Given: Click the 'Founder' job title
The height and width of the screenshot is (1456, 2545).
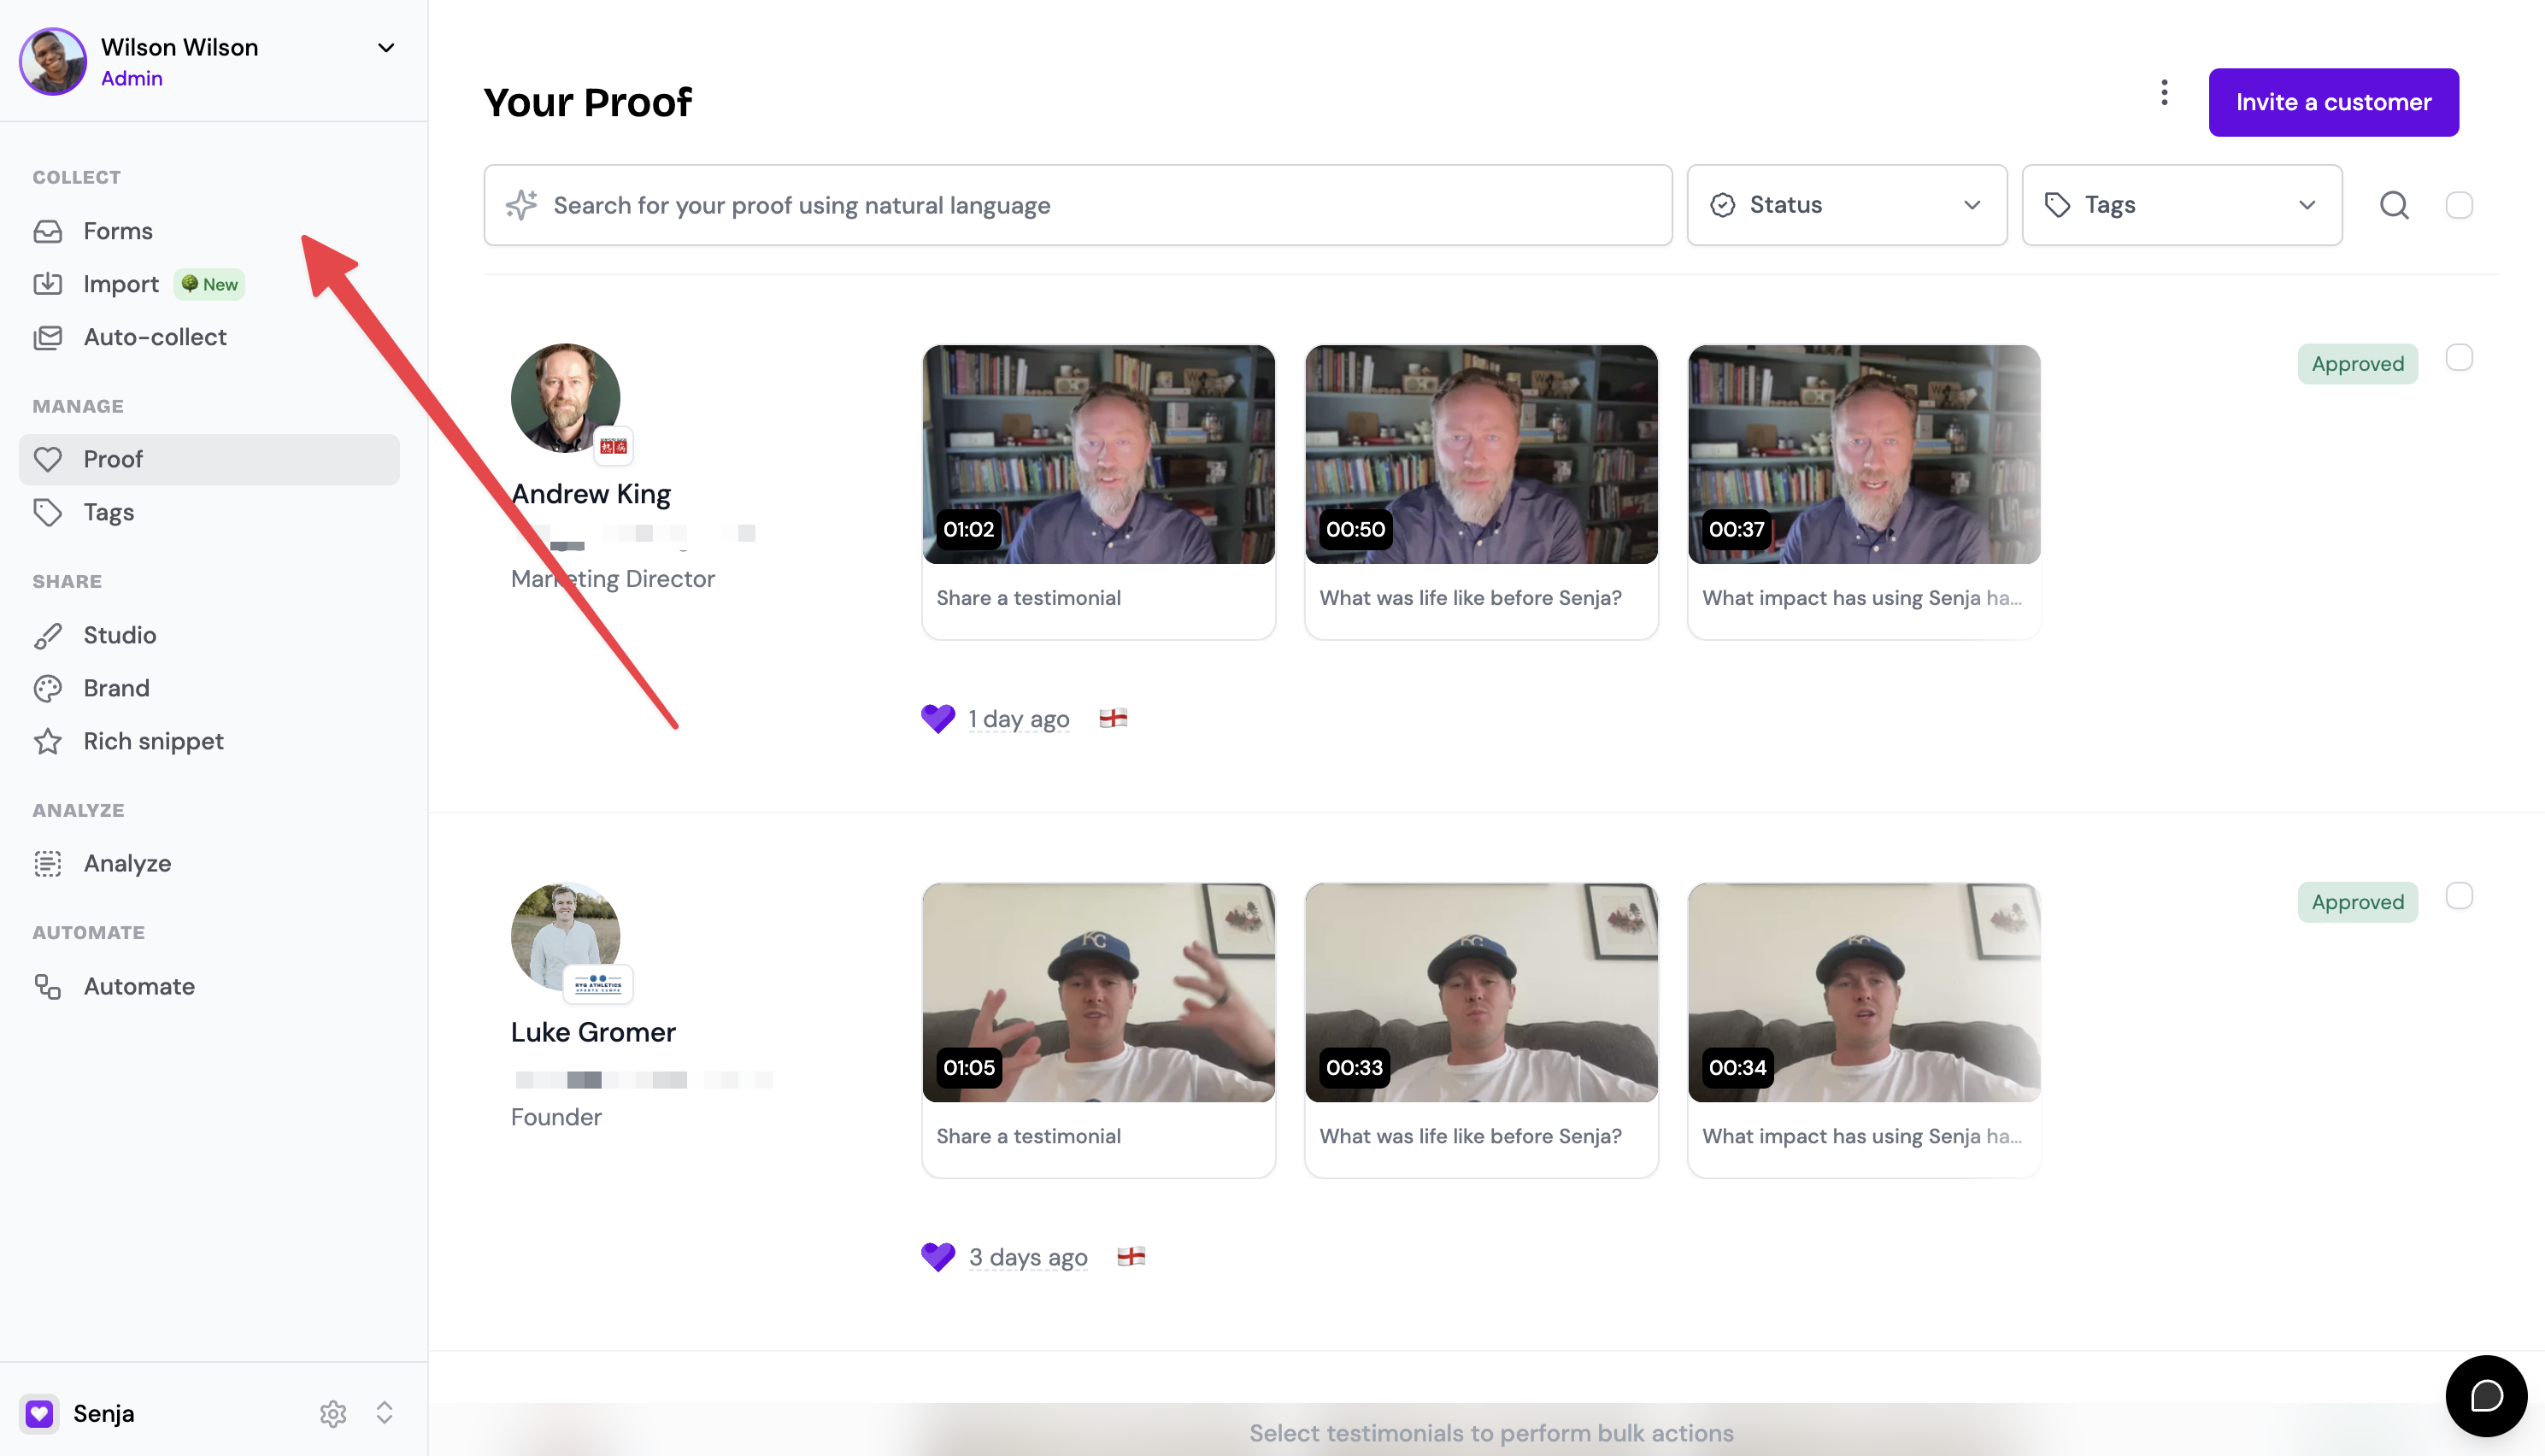Looking at the screenshot, I should (556, 1117).
